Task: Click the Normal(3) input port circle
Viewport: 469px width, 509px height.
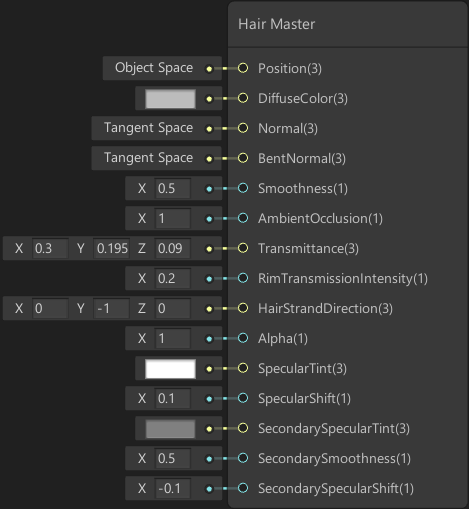Action: click(243, 128)
